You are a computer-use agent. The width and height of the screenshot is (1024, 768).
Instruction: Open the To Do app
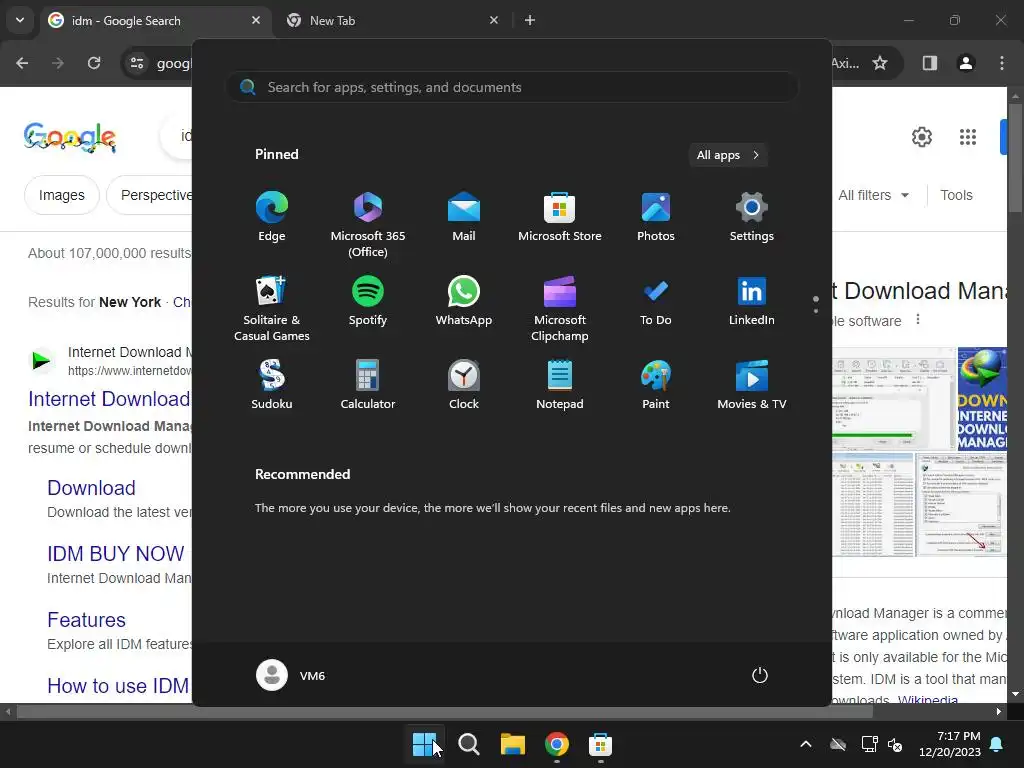pos(656,301)
